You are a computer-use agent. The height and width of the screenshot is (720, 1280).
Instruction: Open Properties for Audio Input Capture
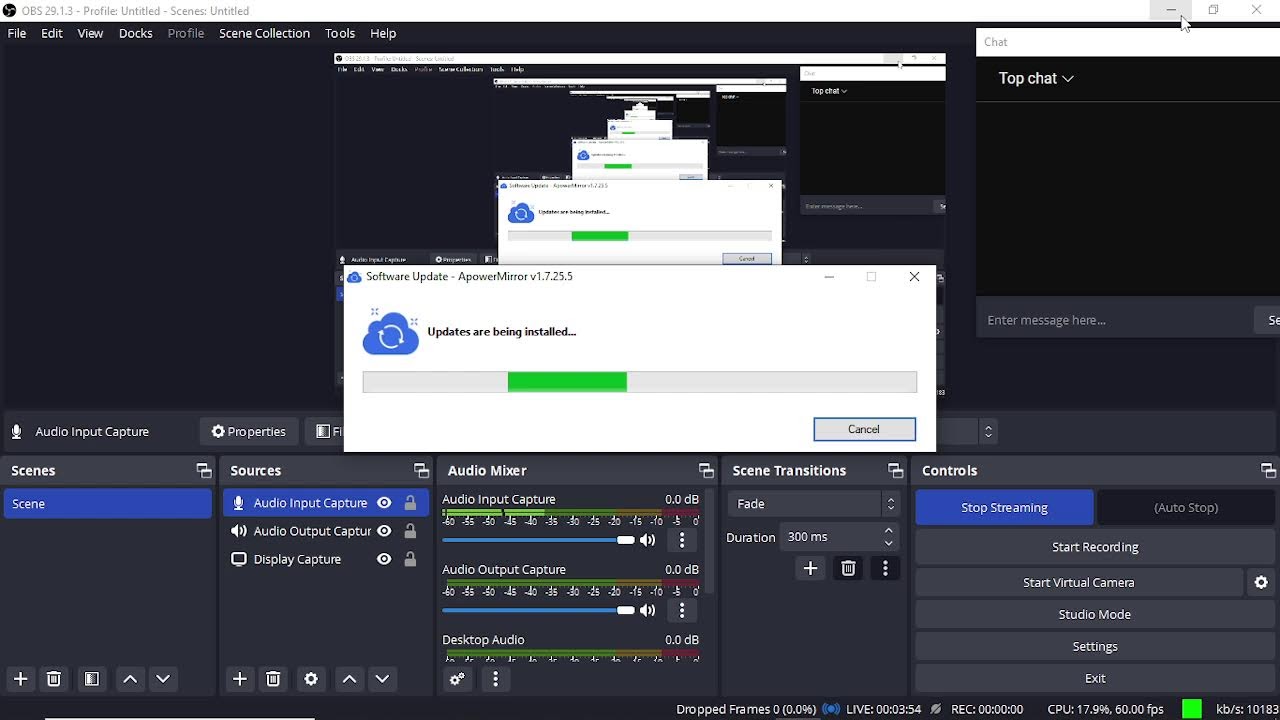(249, 432)
